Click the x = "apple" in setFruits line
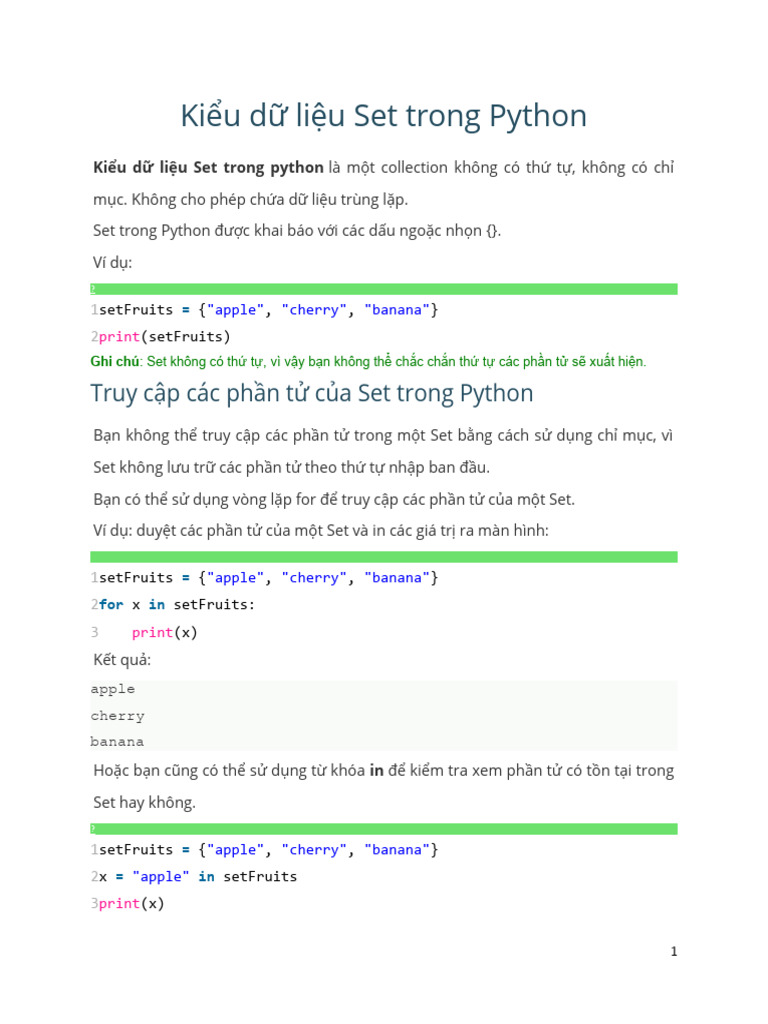Image resolution: width=768 pixels, height=1024 pixels. tap(197, 876)
